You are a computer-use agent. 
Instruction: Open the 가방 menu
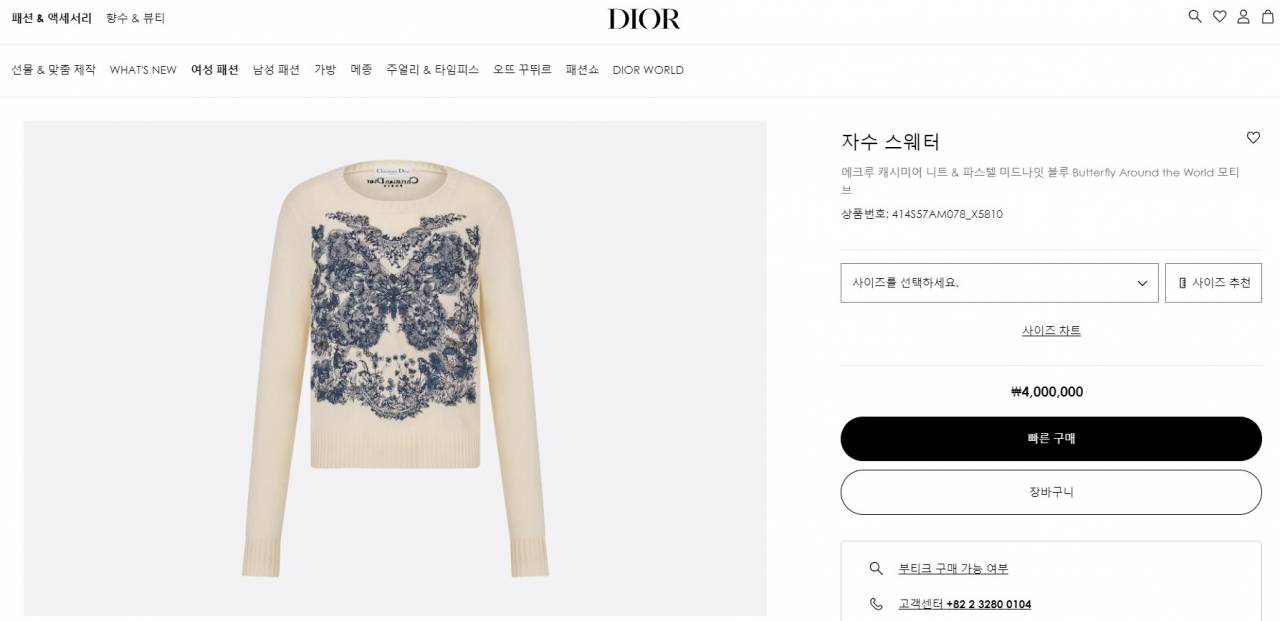tap(325, 70)
